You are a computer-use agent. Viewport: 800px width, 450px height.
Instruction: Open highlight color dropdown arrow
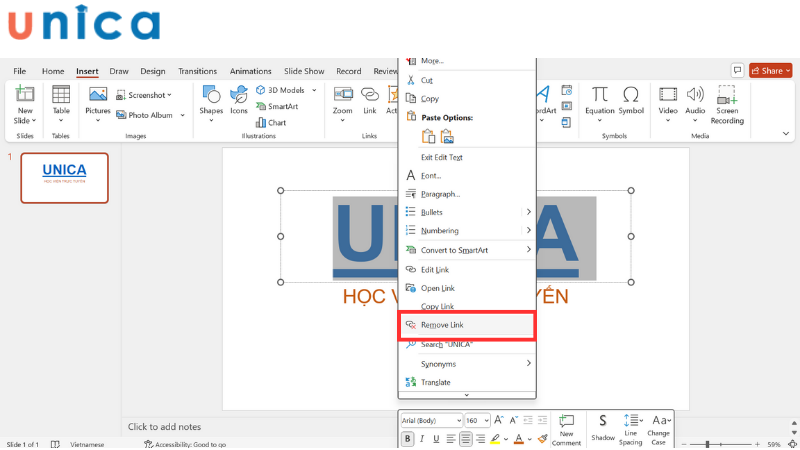(x=506, y=439)
